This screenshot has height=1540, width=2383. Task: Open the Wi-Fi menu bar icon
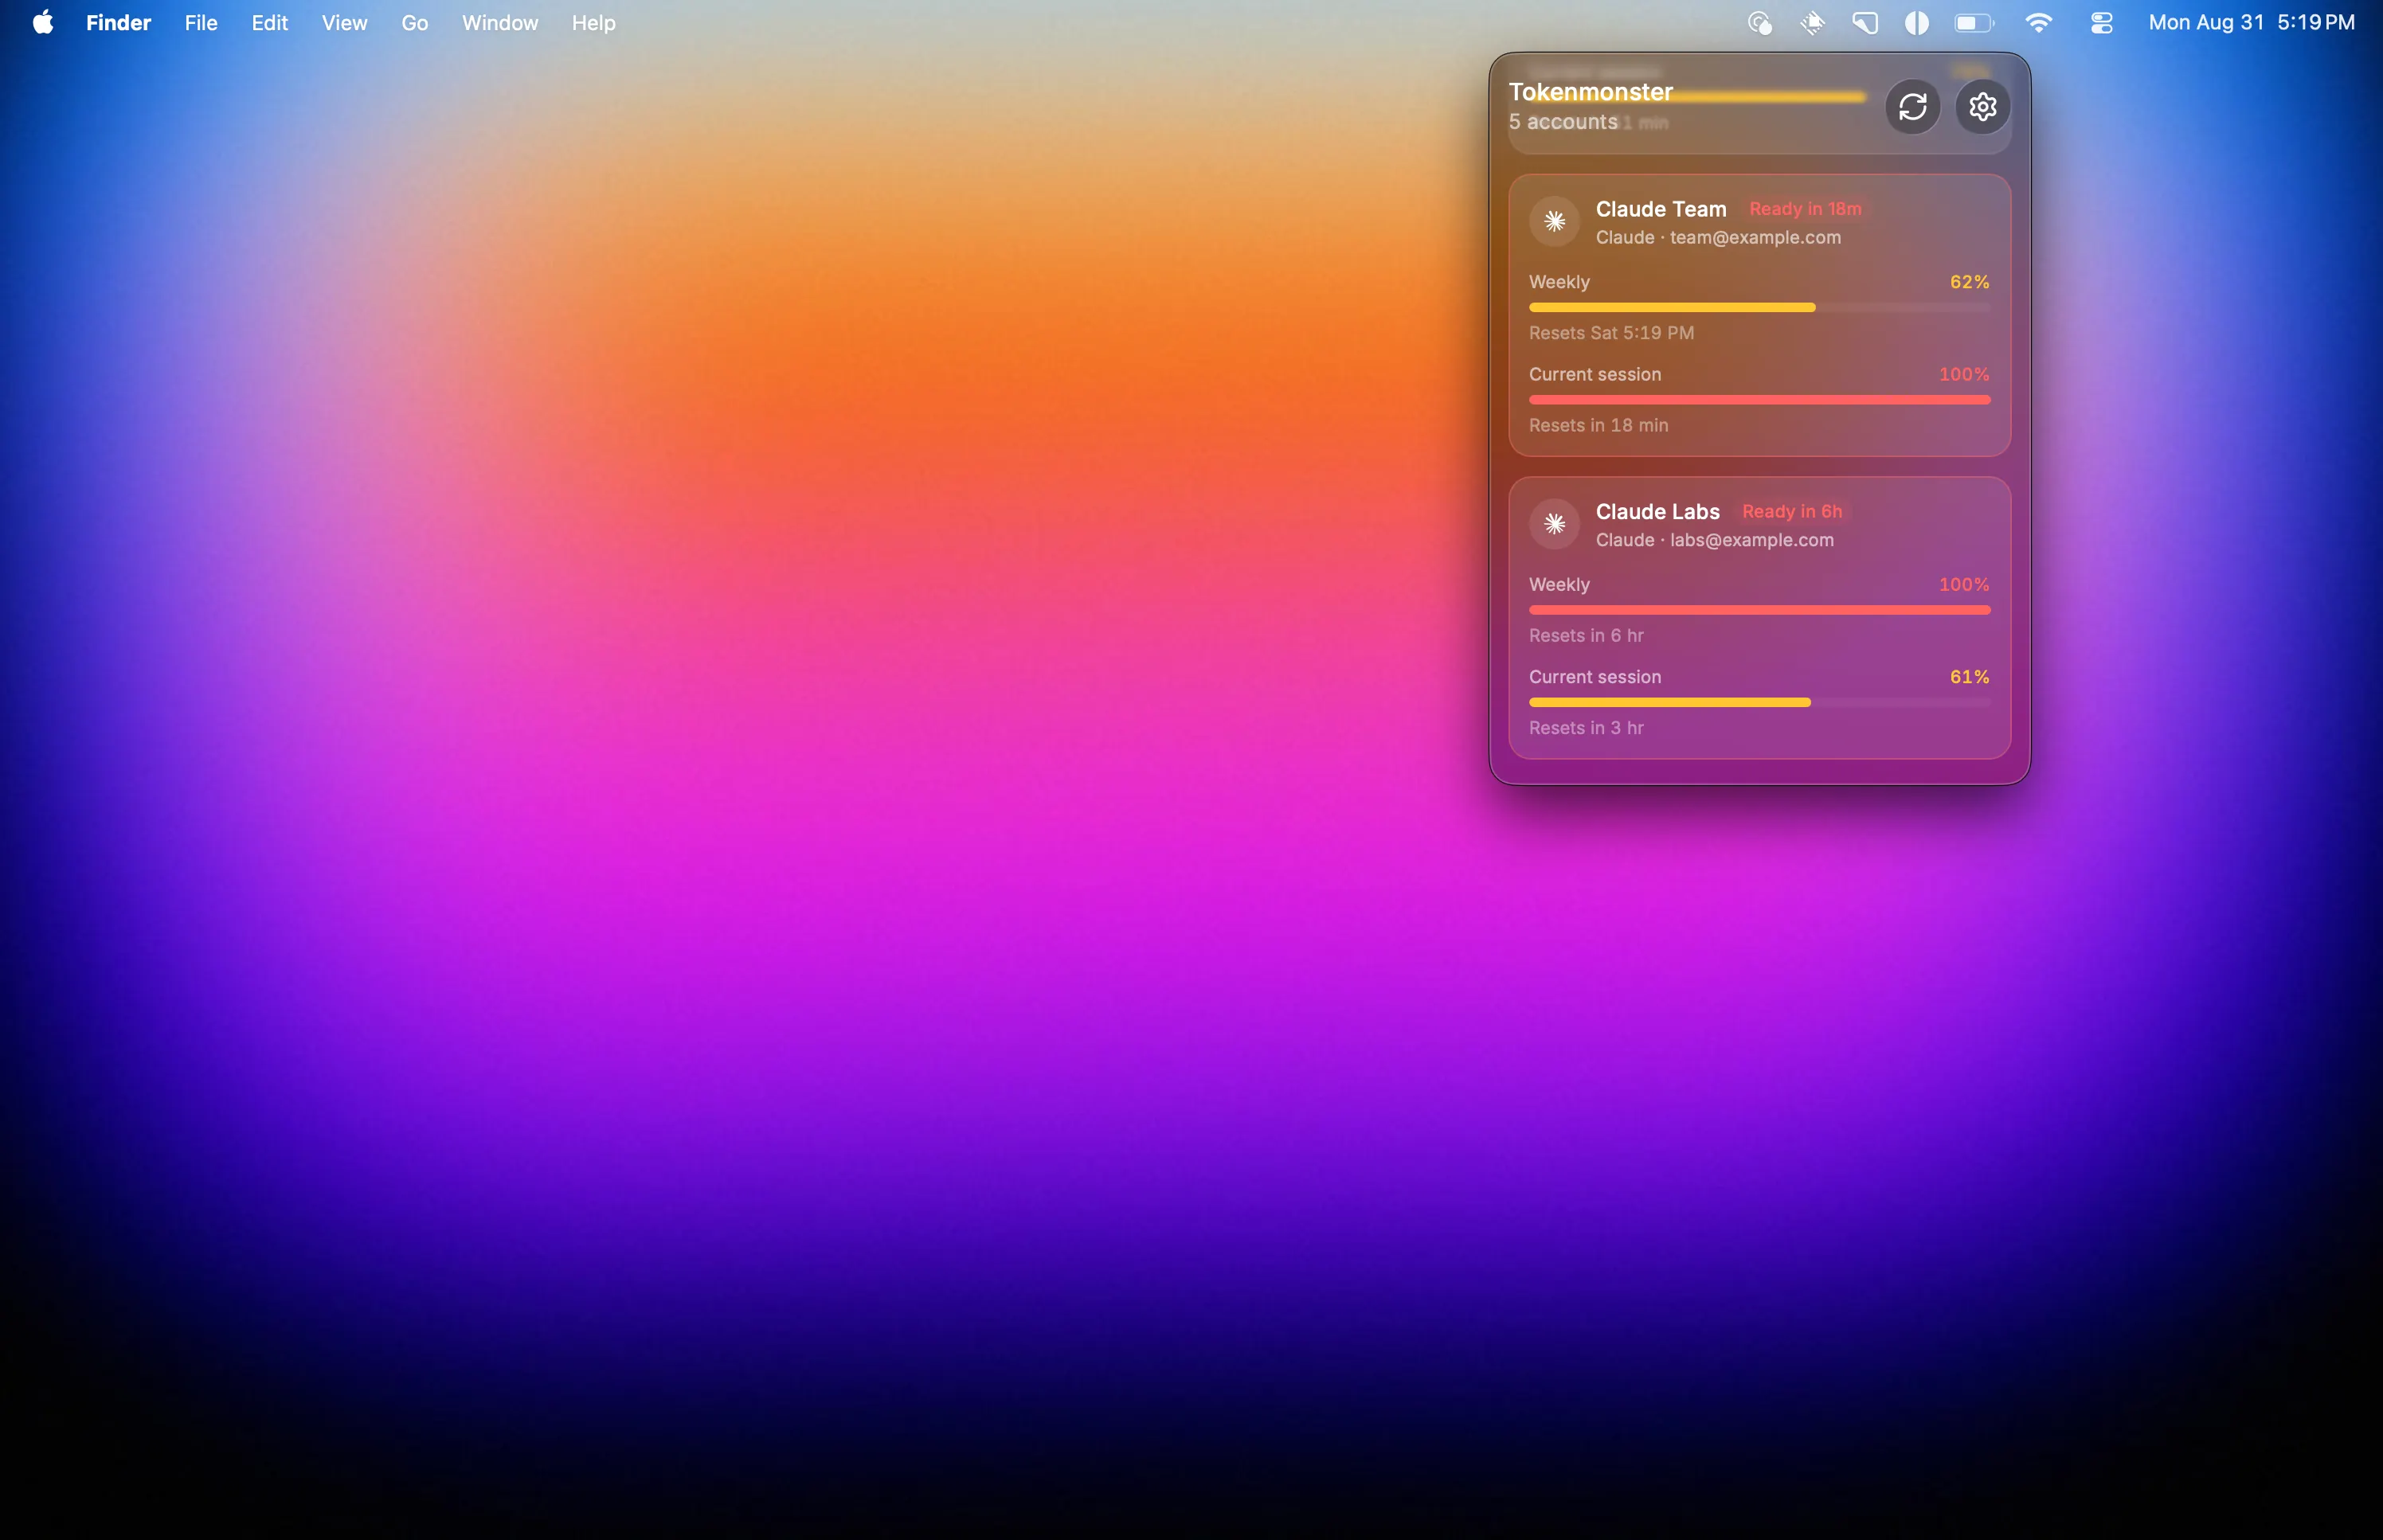coord(2038,22)
